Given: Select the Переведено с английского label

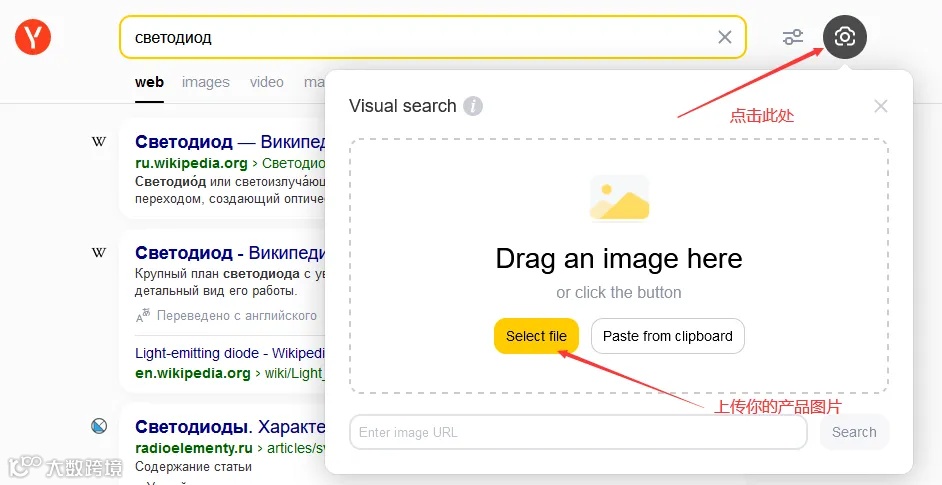Looking at the screenshot, I should click(237, 316).
